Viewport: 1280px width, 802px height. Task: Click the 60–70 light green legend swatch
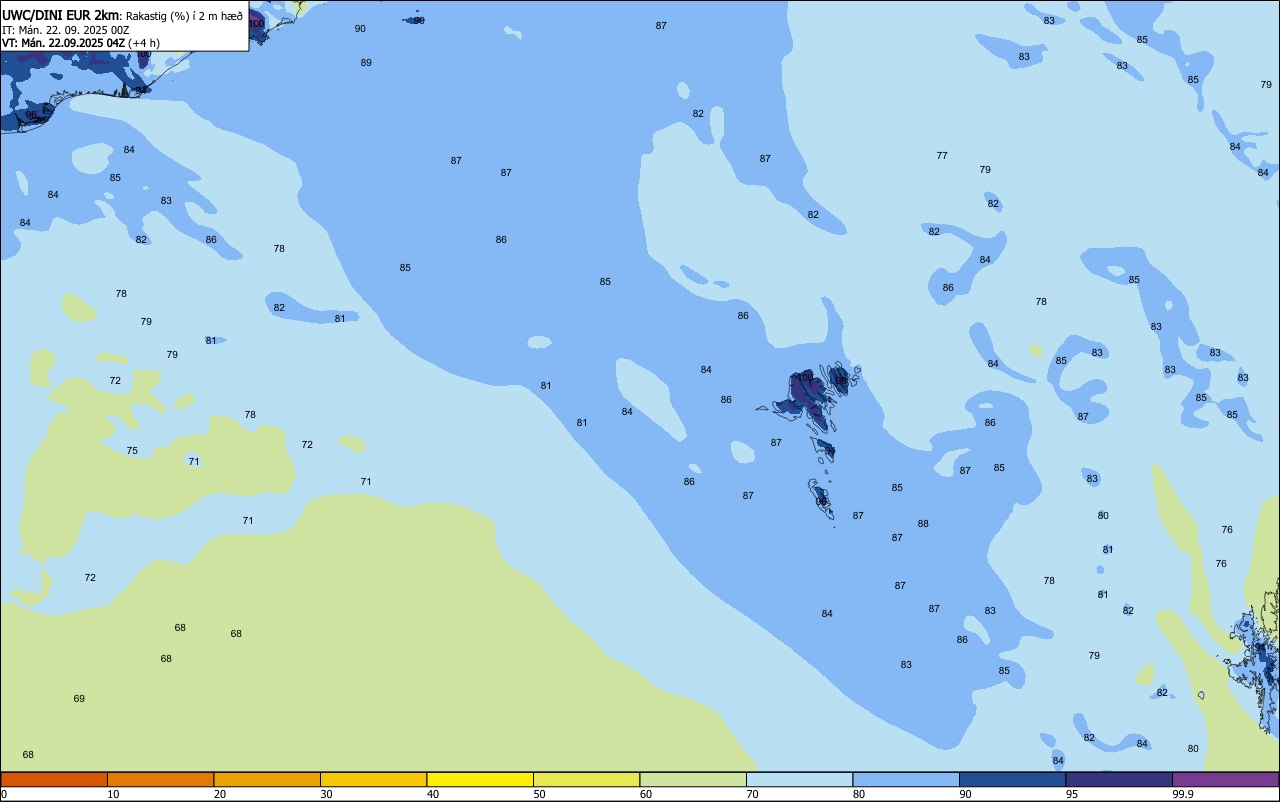click(693, 779)
